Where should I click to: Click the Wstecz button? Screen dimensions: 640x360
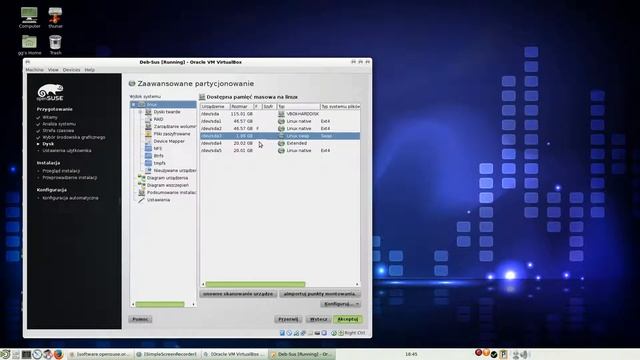(x=318, y=319)
